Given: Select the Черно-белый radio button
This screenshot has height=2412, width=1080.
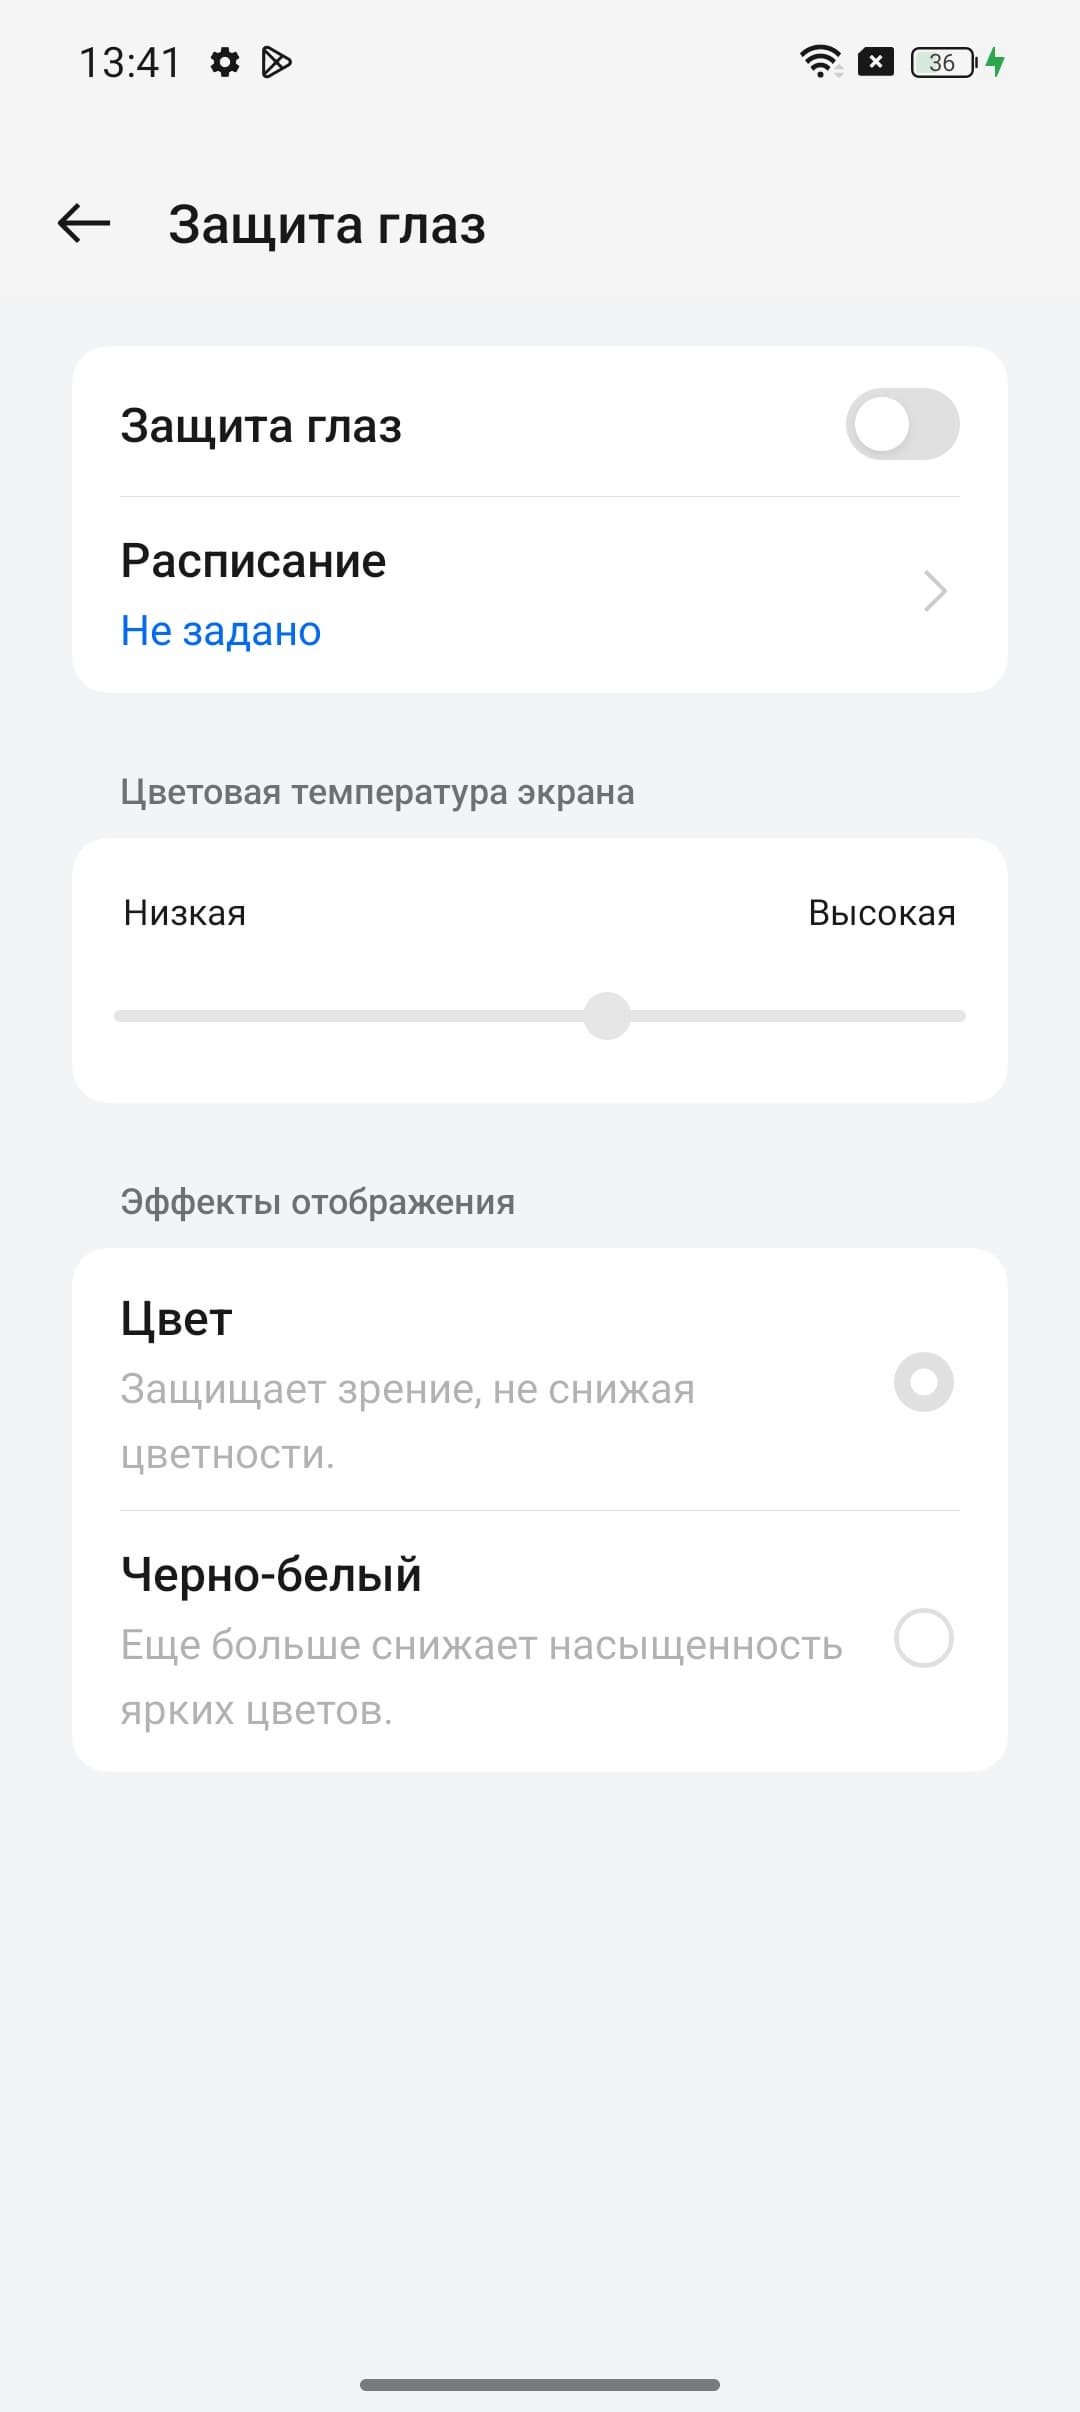Looking at the screenshot, I should tap(923, 1638).
